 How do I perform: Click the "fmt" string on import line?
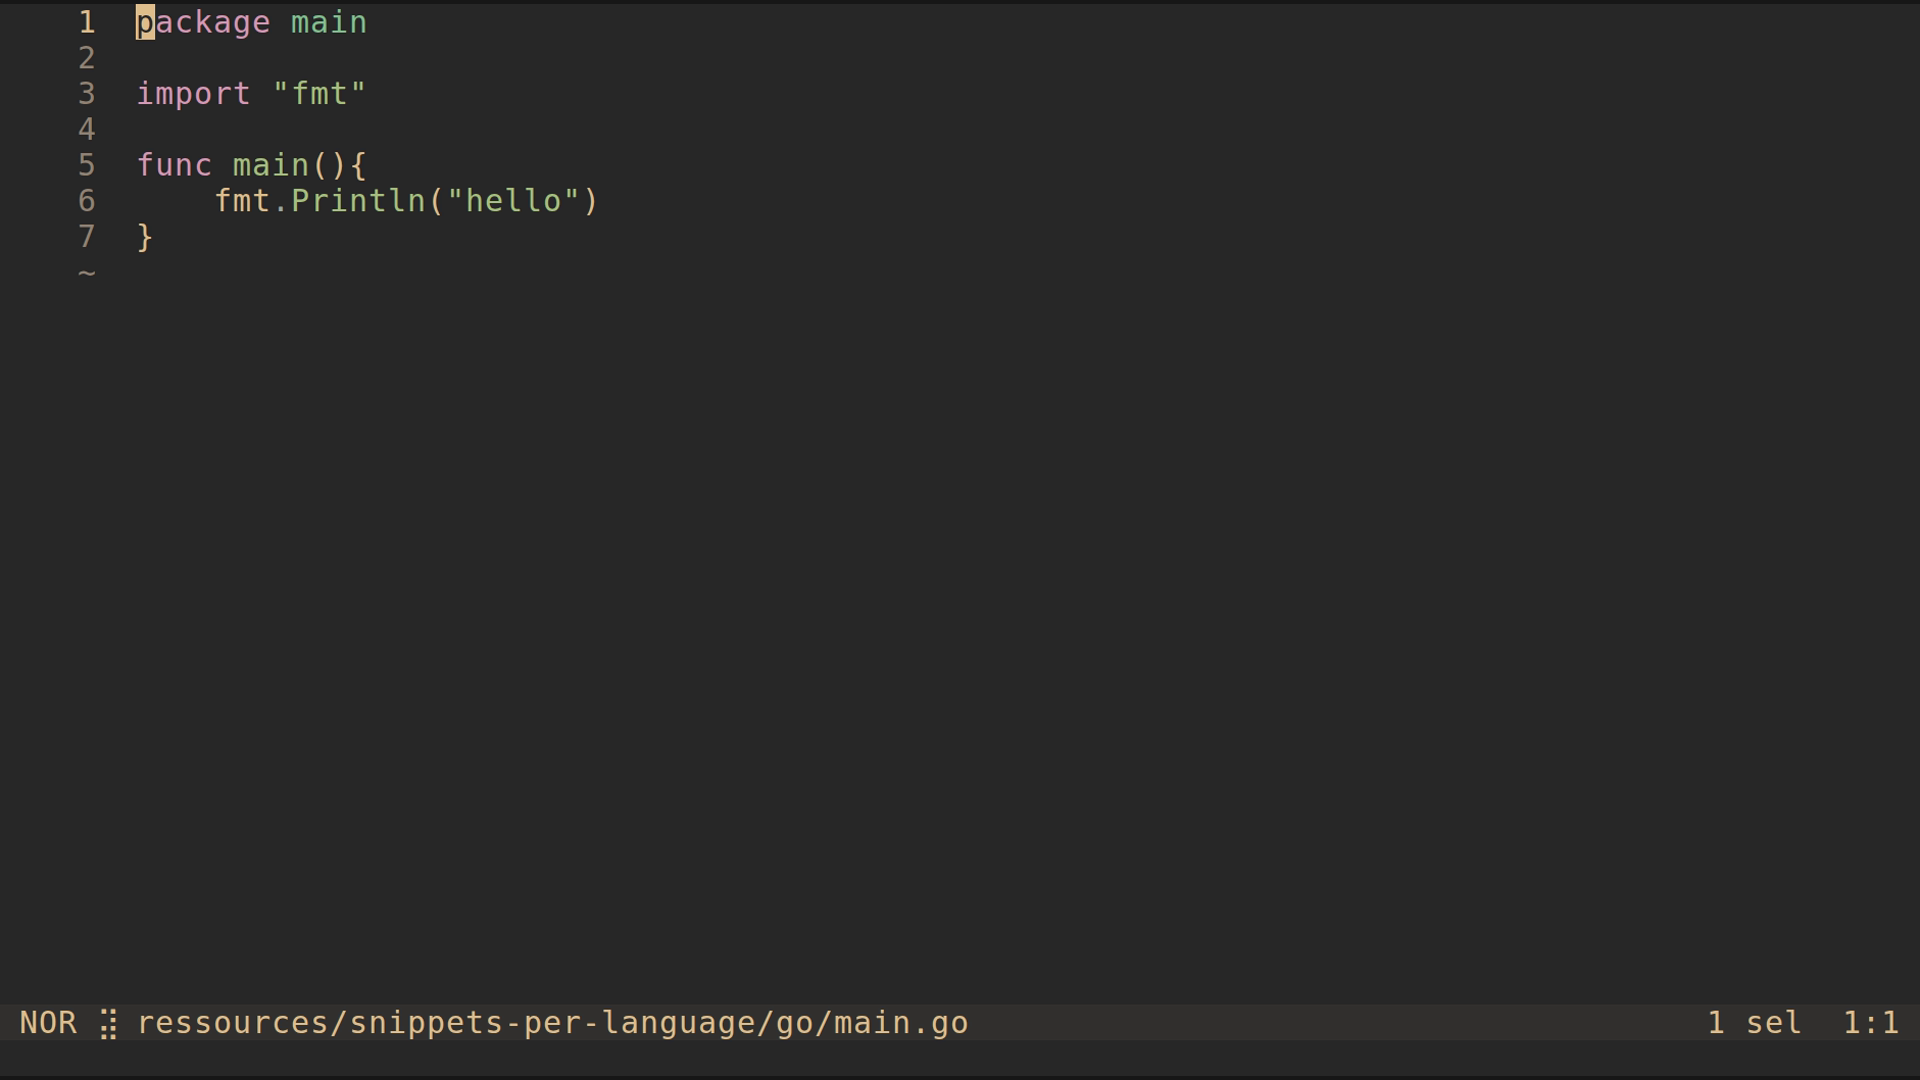[319, 94]
